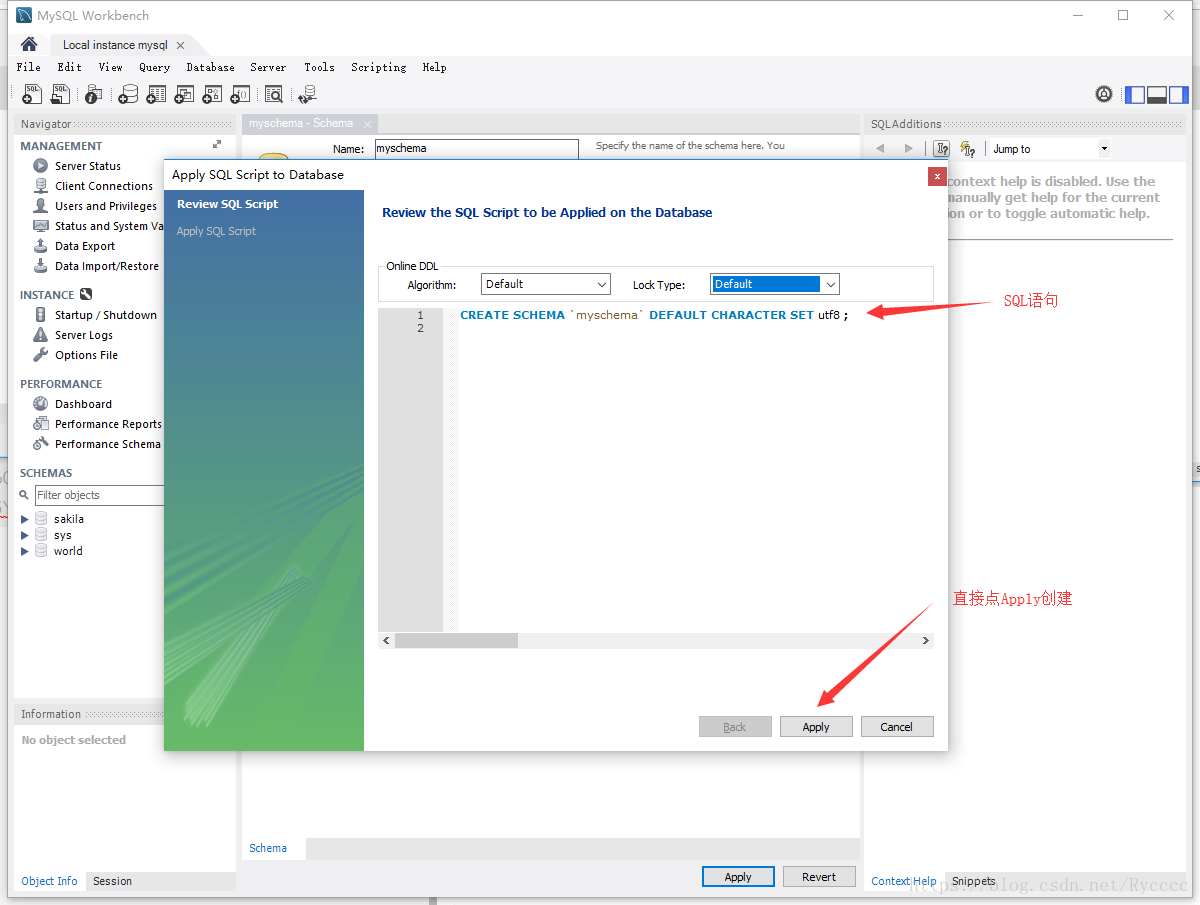
Task: Open the Scripting menu
Action: pyautogui.click(x=378, y=67)
